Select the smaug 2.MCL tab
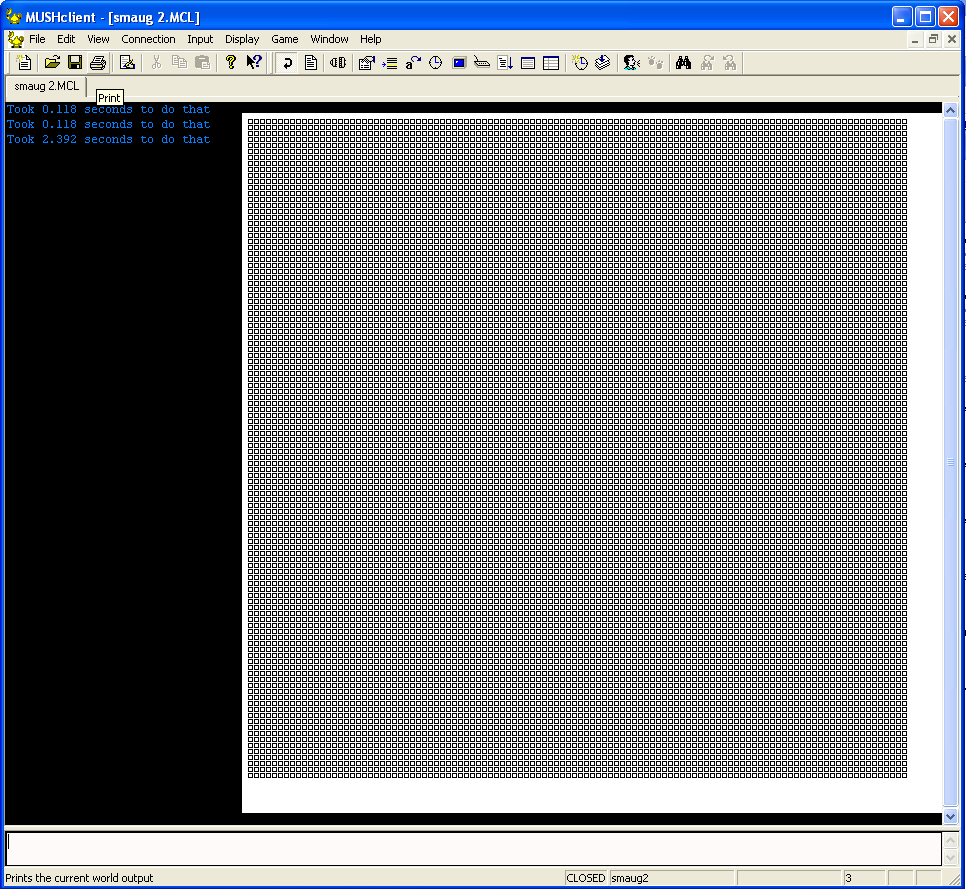 47,86
